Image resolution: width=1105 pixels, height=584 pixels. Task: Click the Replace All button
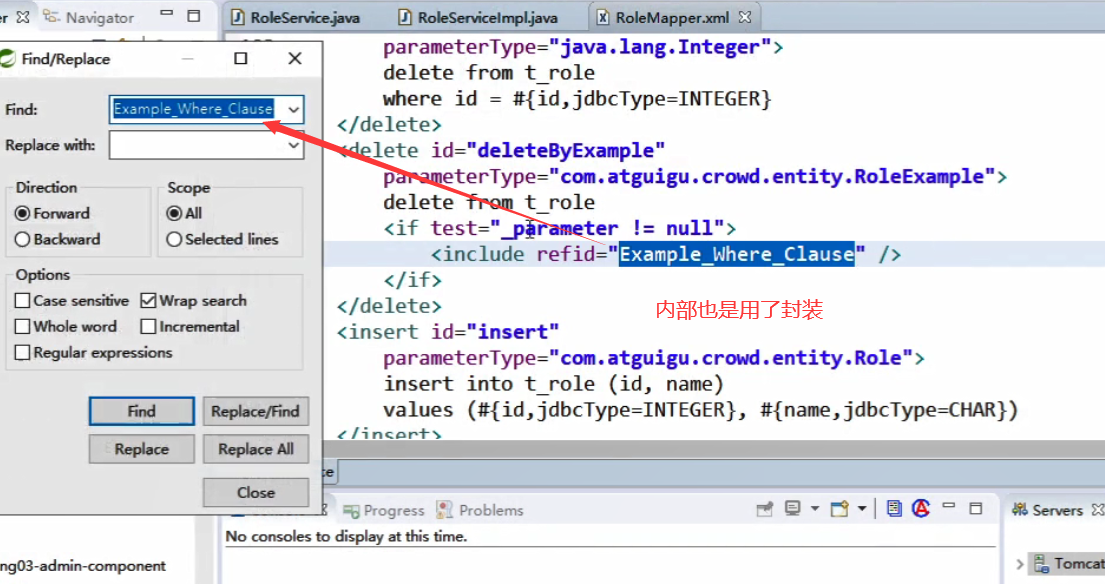click(256, 449)
